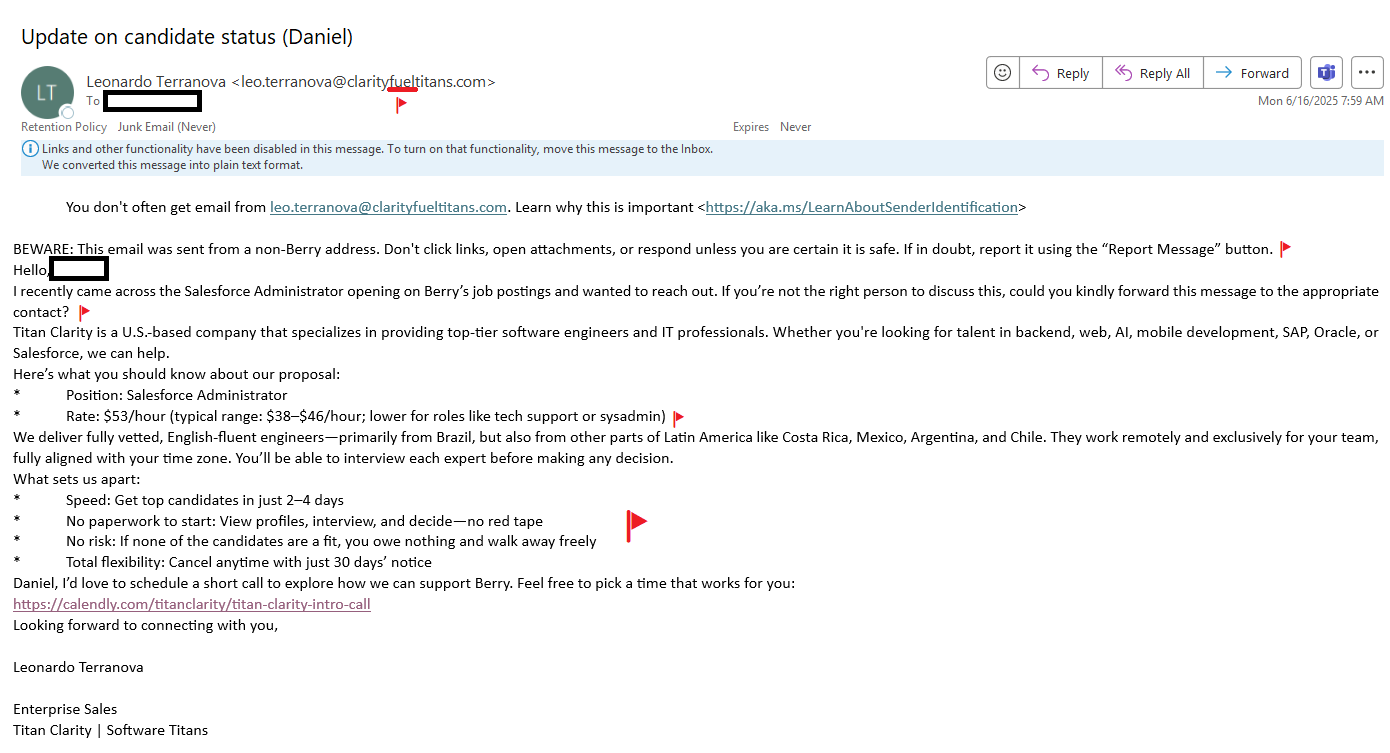Click the large red flag near 'no red tape'

pos(636,524)
